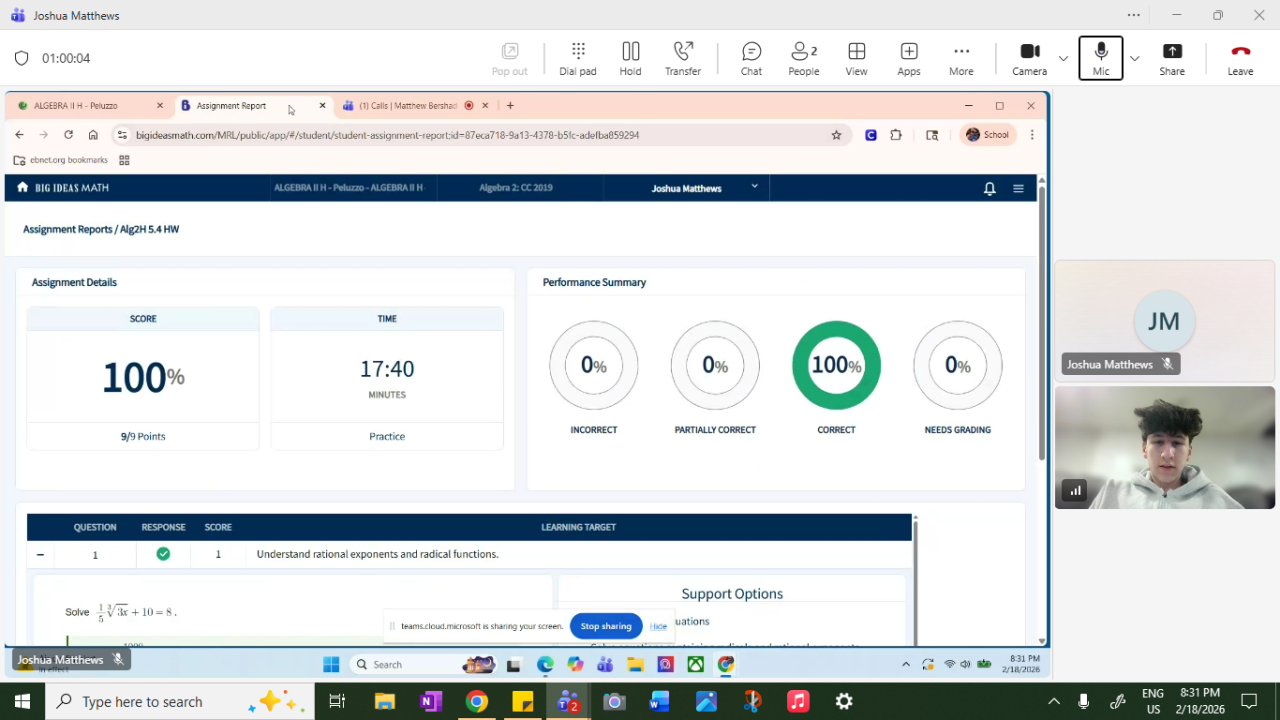Leave the call
The height and width of the screenshot is (720, 1280).
coord(1240,58)
